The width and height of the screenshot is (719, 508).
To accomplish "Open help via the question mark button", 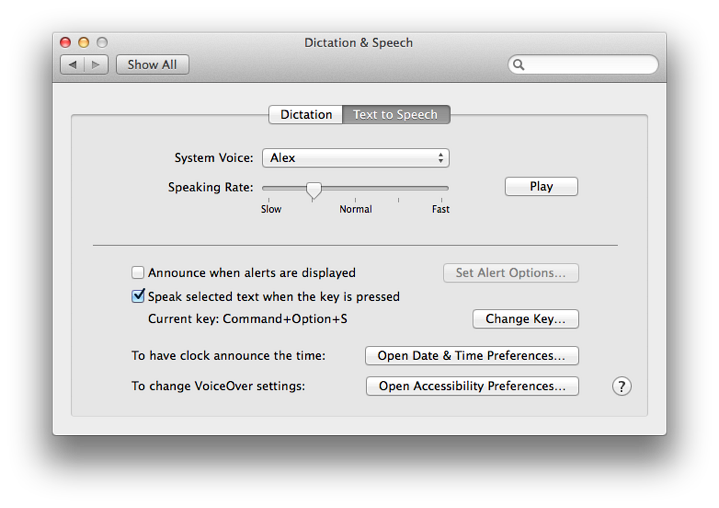I will click(621, 386).
